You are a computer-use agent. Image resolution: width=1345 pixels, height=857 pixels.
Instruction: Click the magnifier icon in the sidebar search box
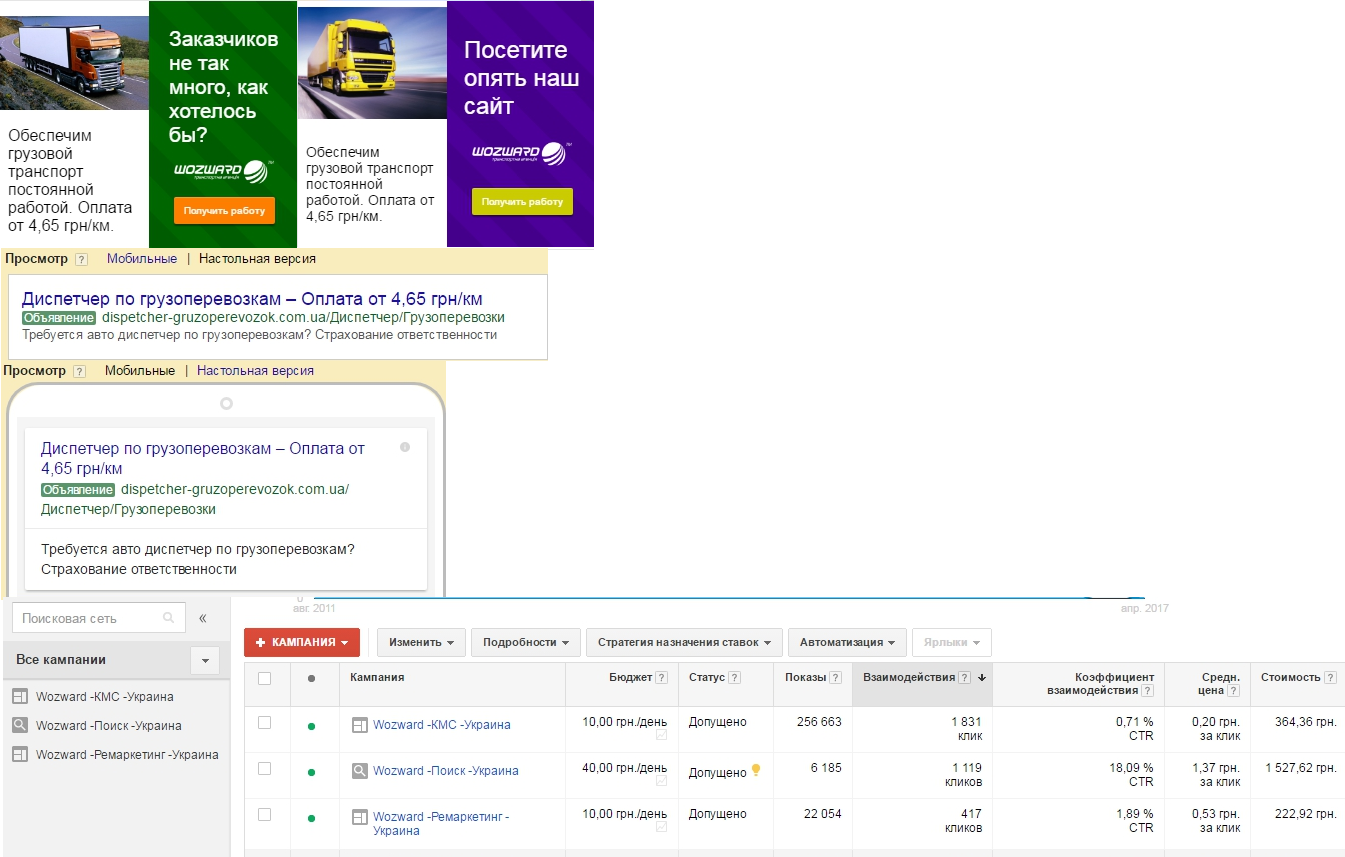[x=169, y=618]
